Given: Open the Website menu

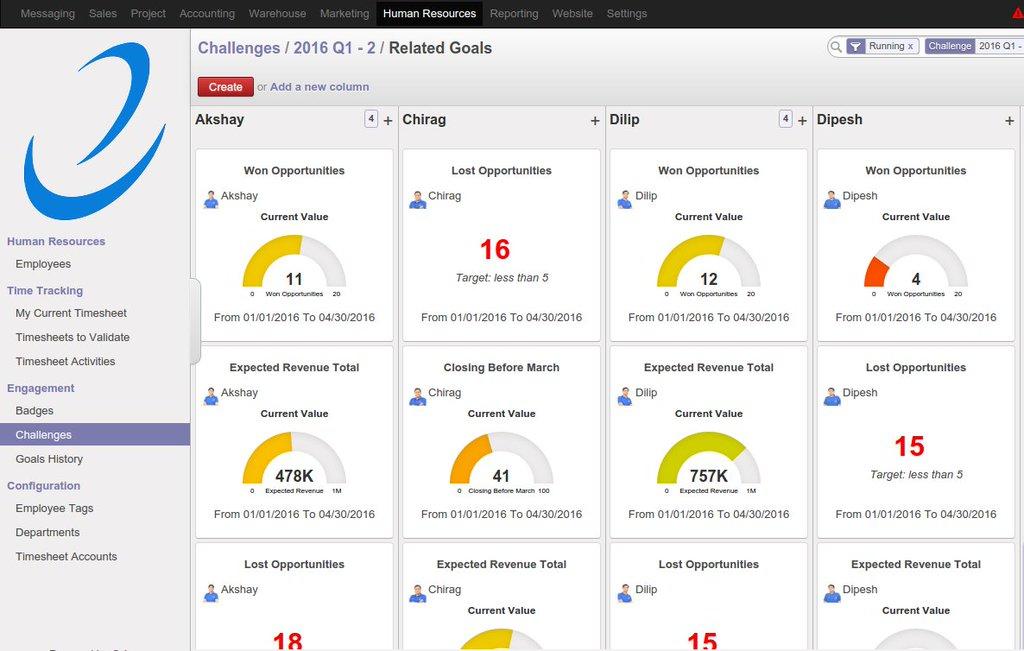Looking at the screenshot, I should [572, 13].
